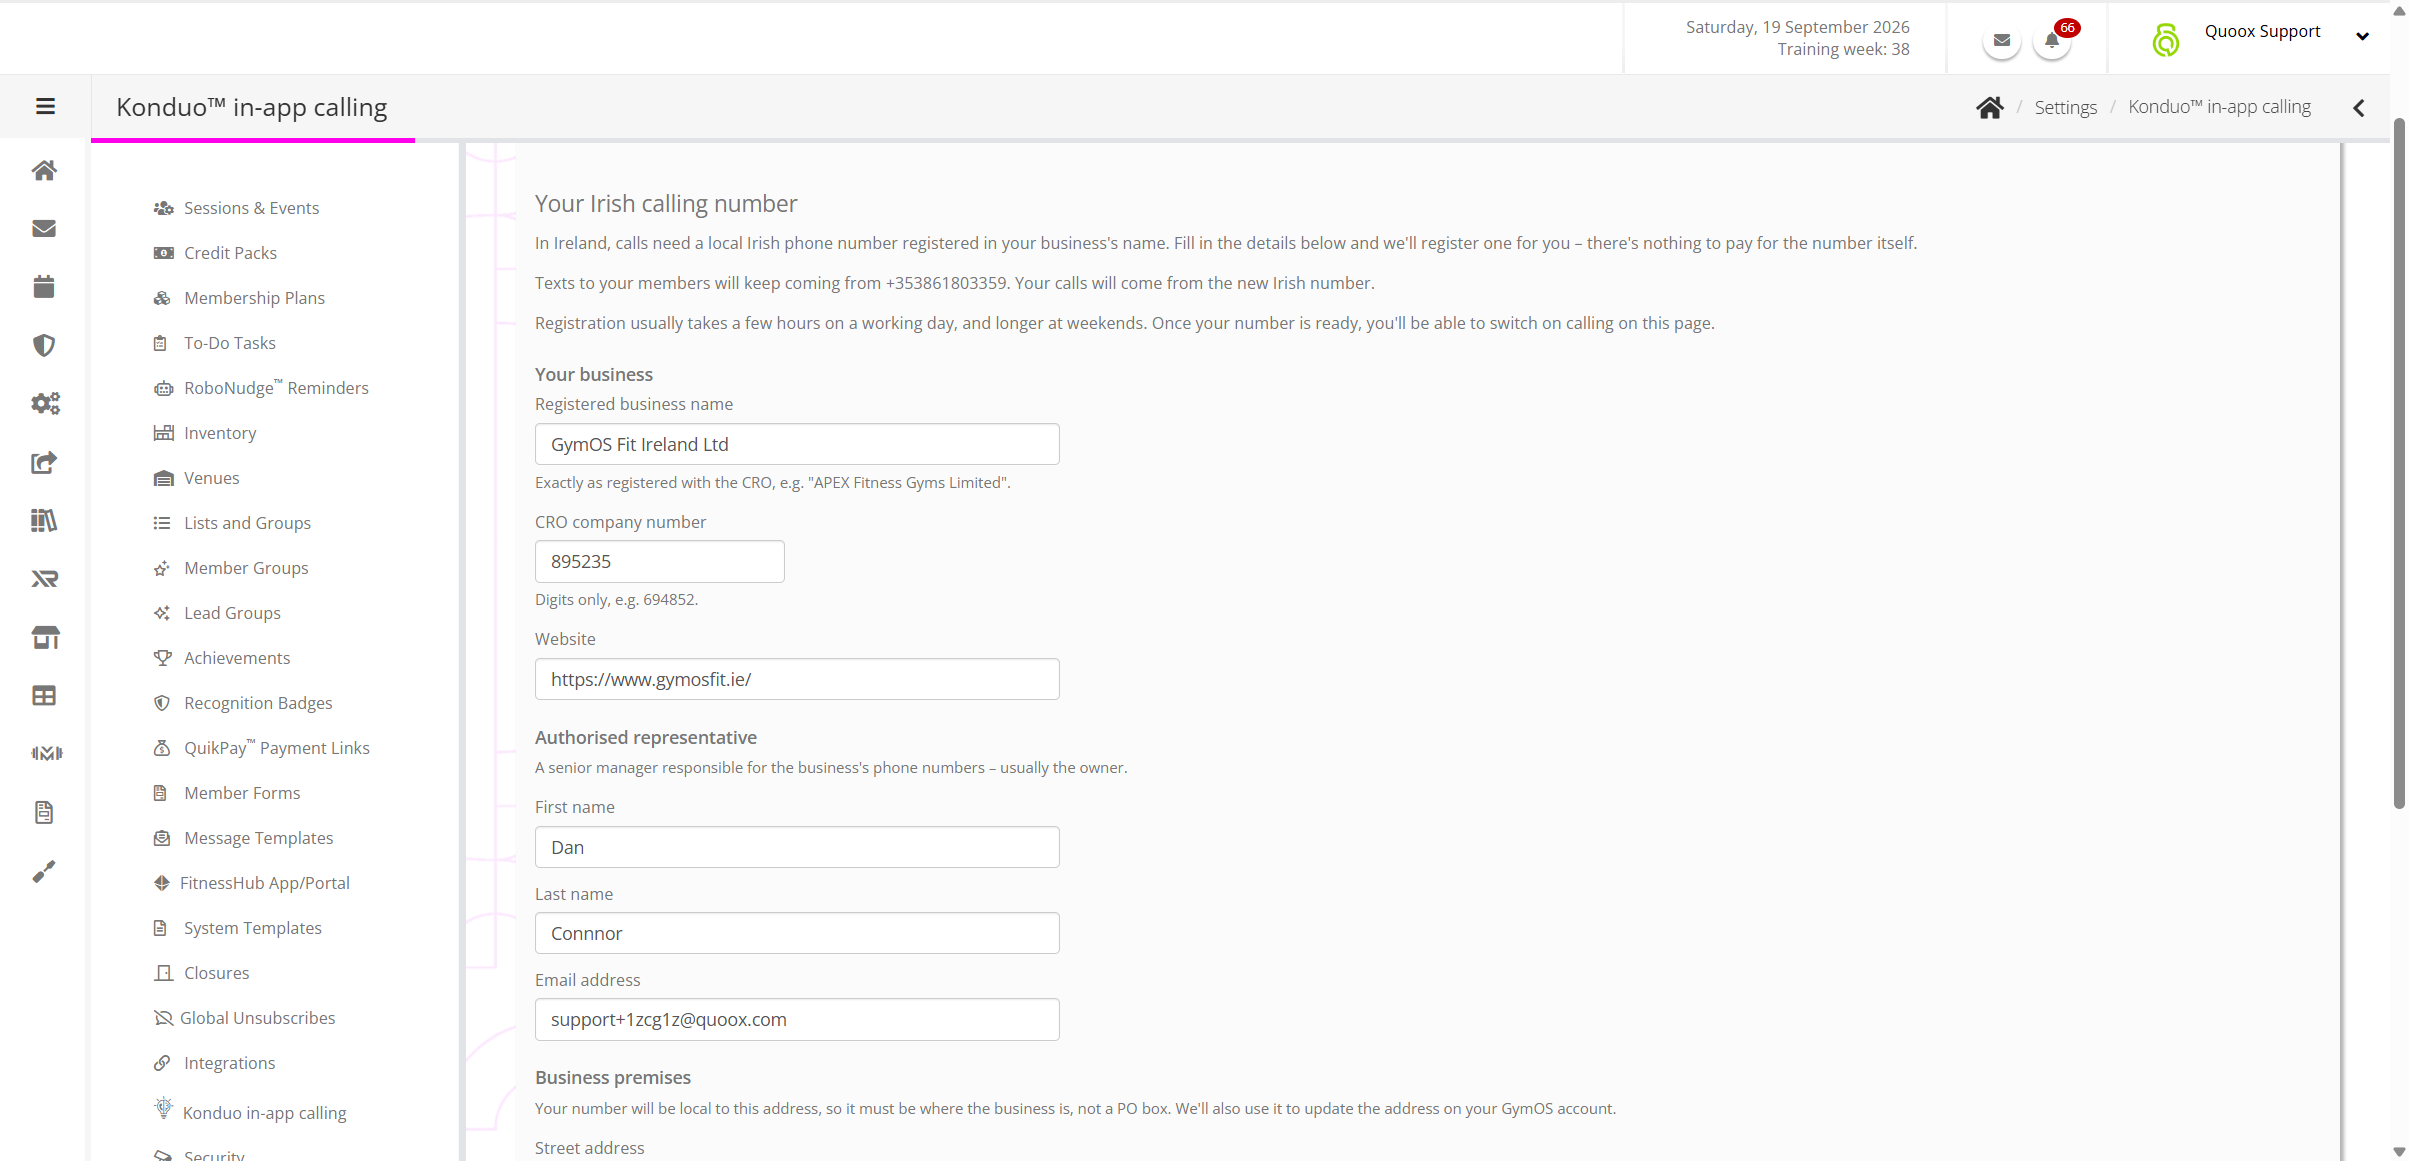Open the hamburger menu icon
Image resolution: width=2409 pixels, height=1161 pixels.
pos(45,107)
